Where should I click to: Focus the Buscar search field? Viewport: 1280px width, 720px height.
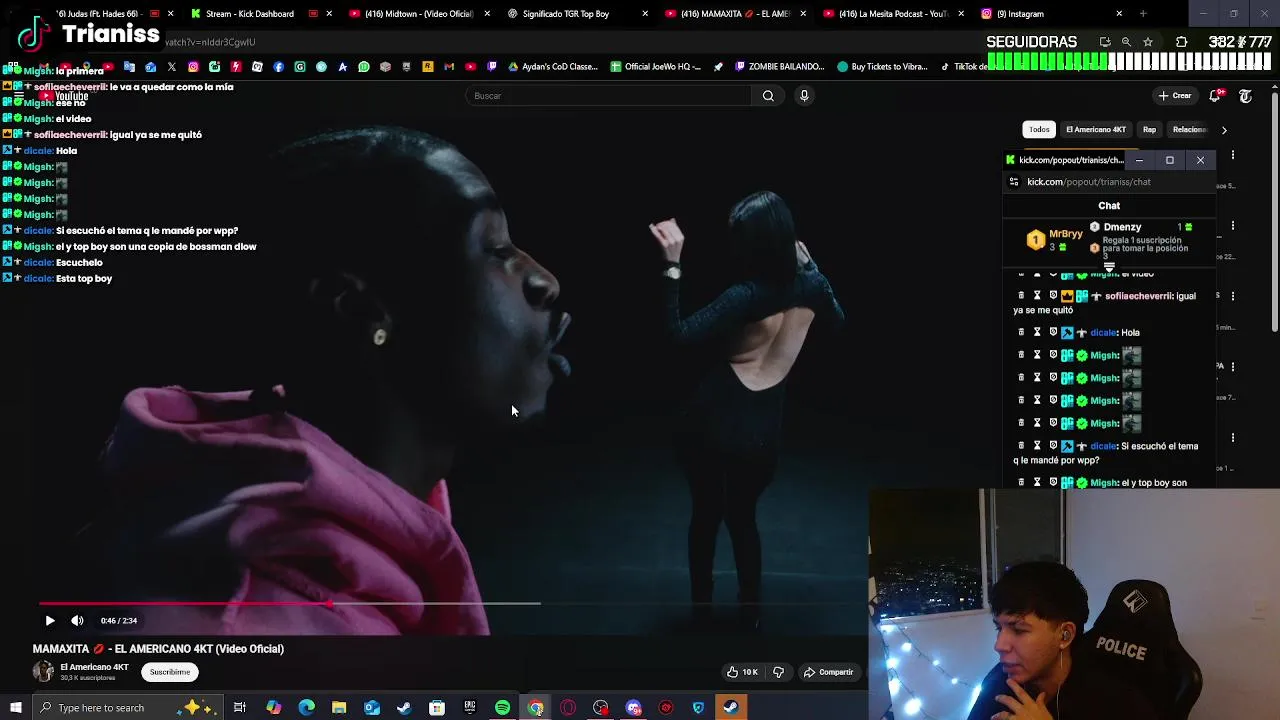click(608, 96)
